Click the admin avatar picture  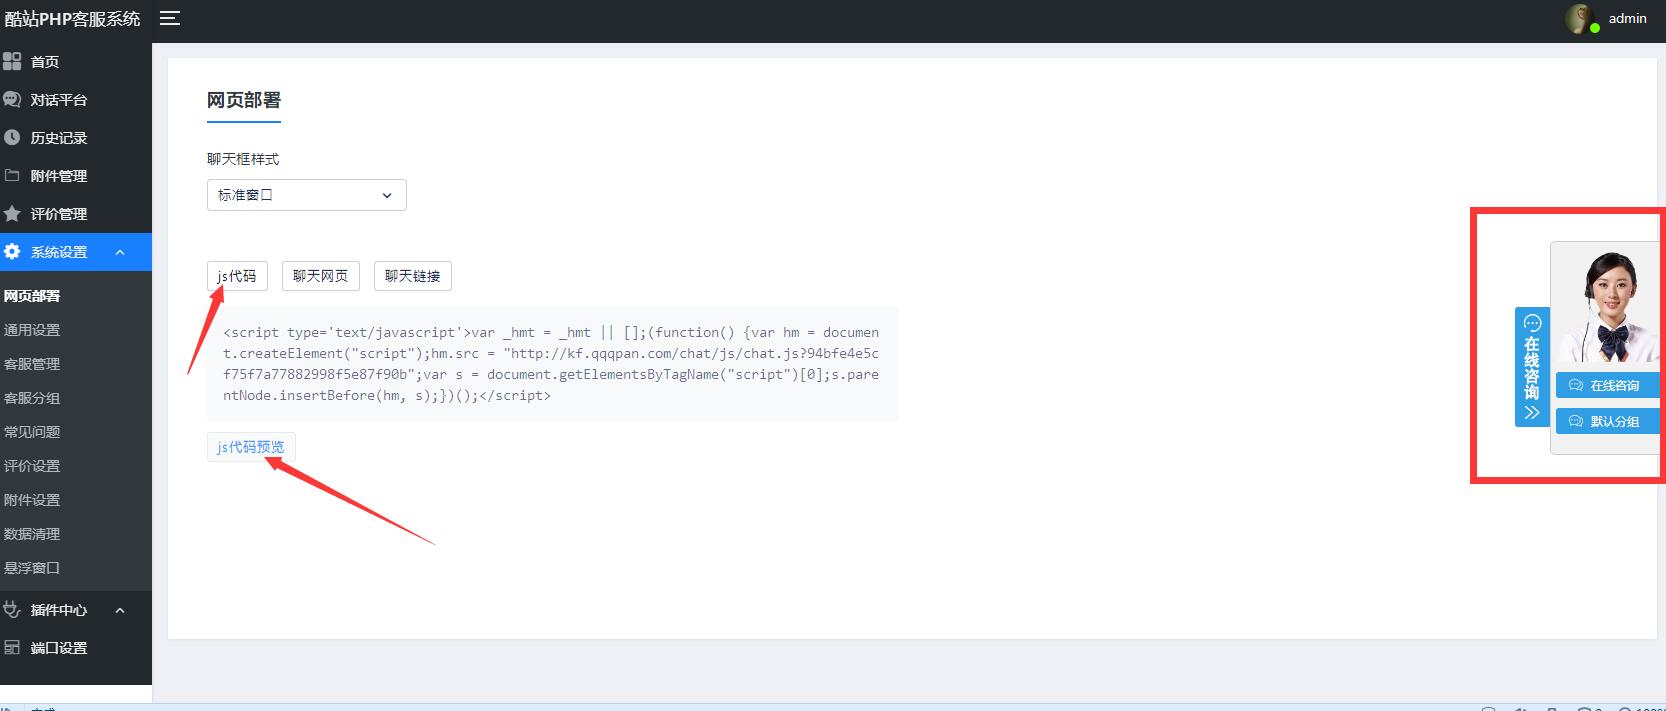[1580, 18]
